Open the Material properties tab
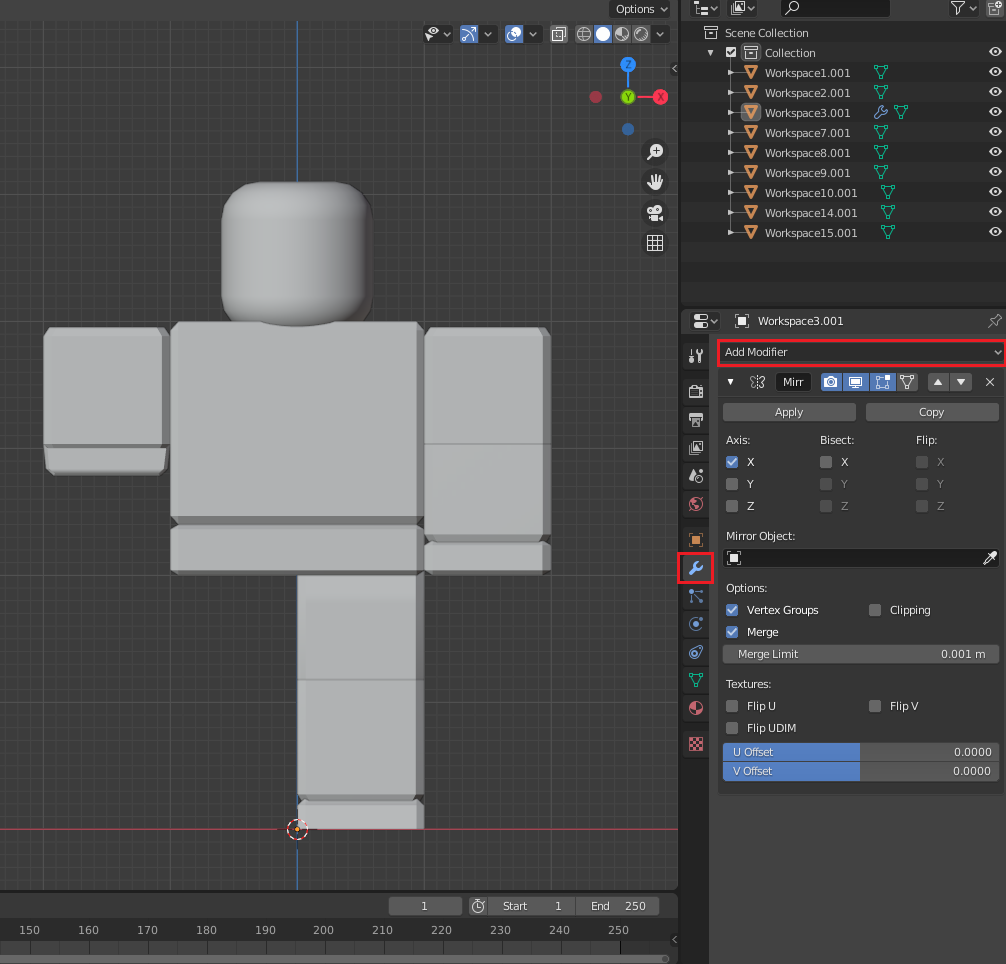Viewport: 1006px width, 964px height. coord(695,708)
